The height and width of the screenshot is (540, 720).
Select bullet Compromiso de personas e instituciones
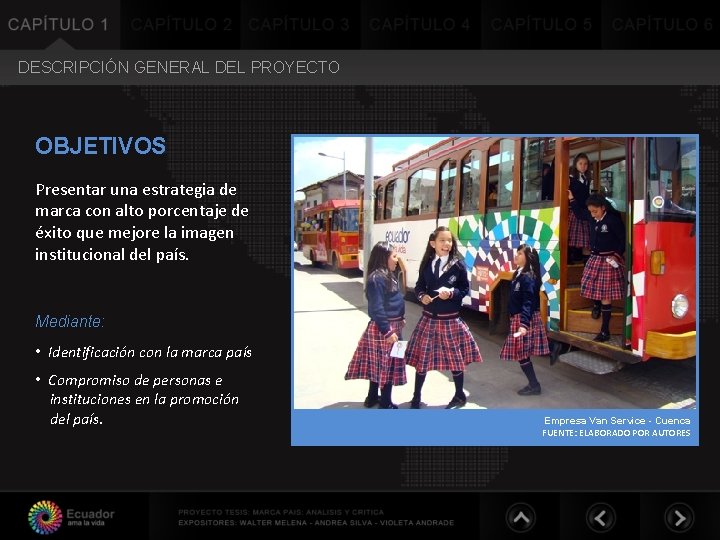(x=144, y=399)
